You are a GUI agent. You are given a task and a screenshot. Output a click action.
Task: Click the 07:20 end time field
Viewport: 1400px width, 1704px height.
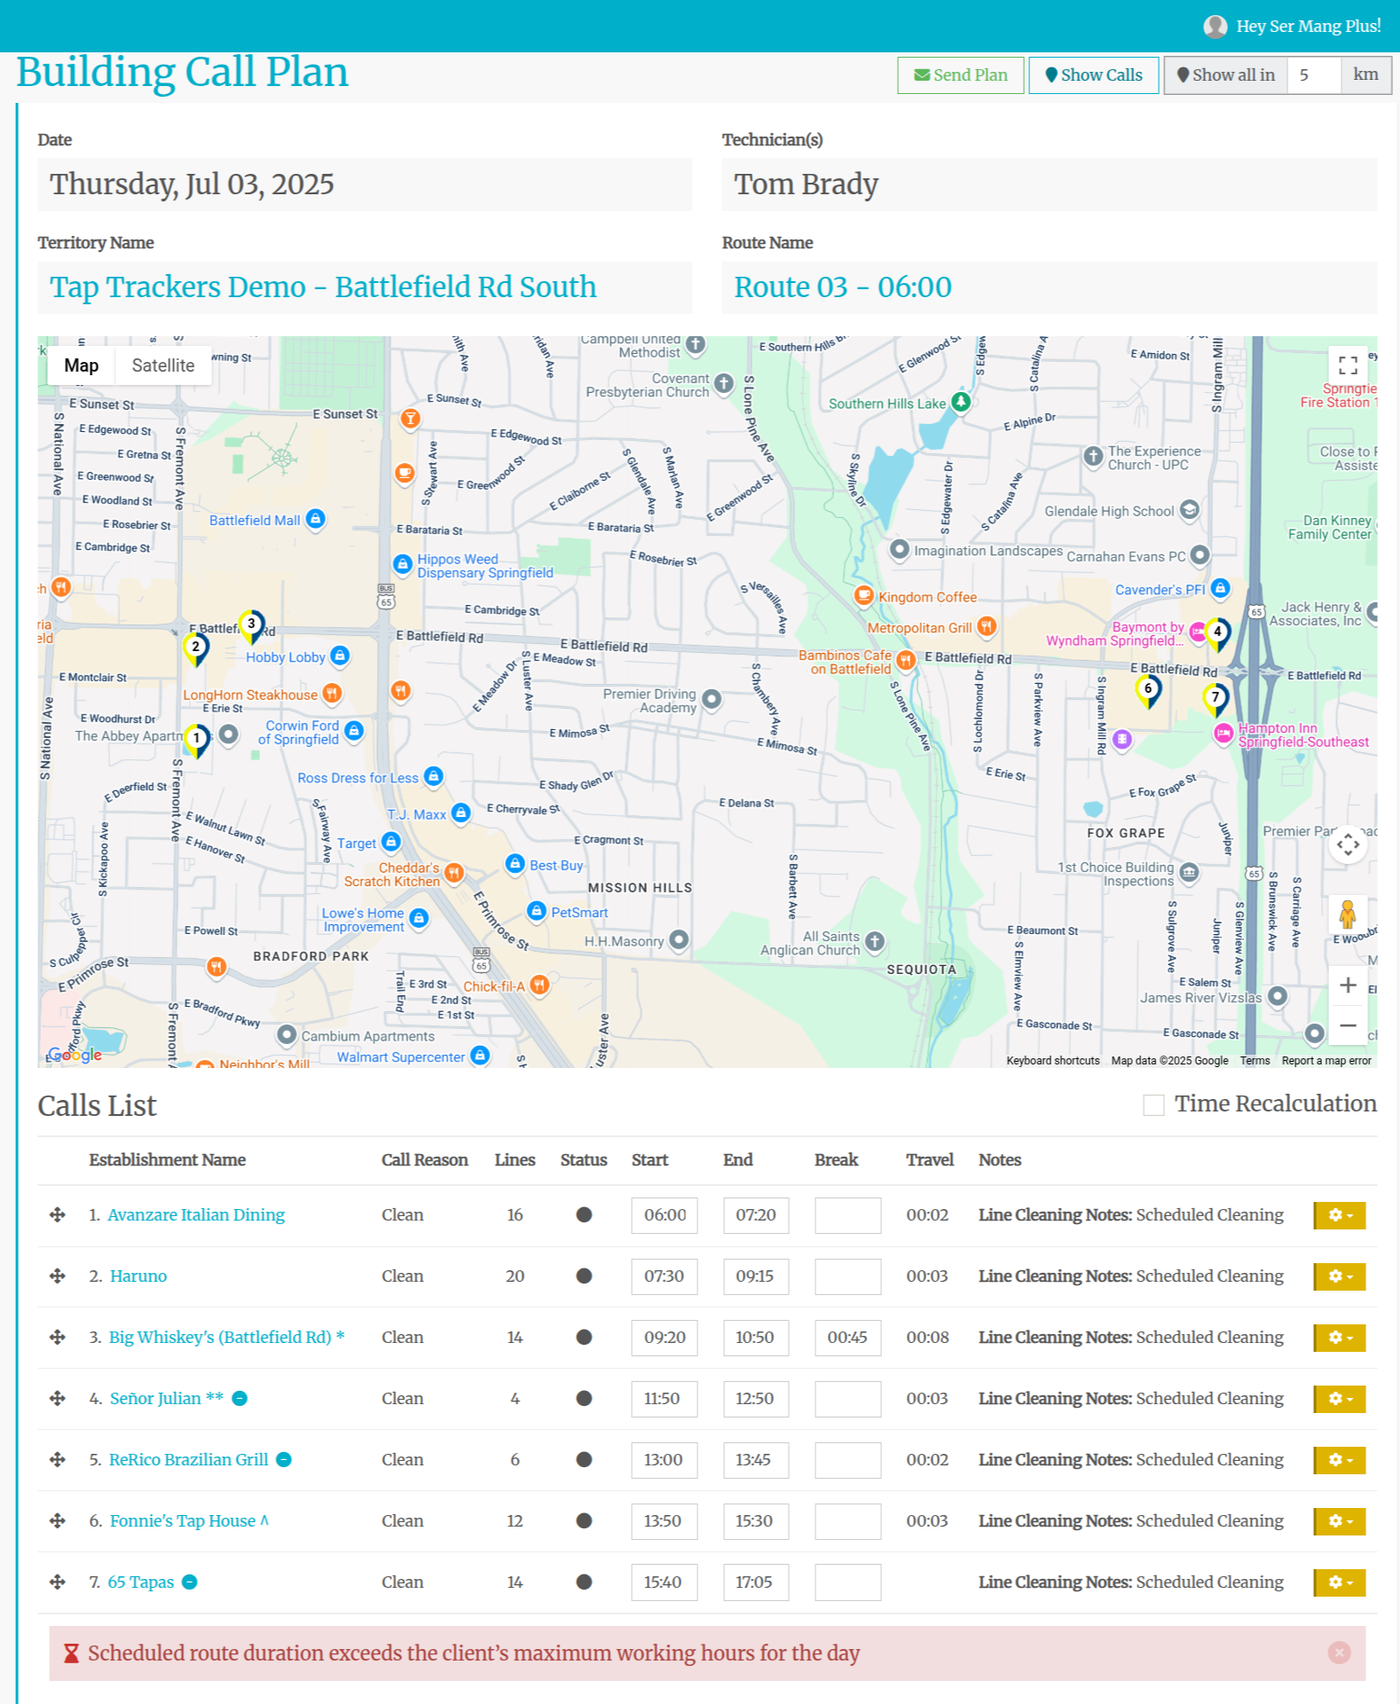tap(756, 1215)
